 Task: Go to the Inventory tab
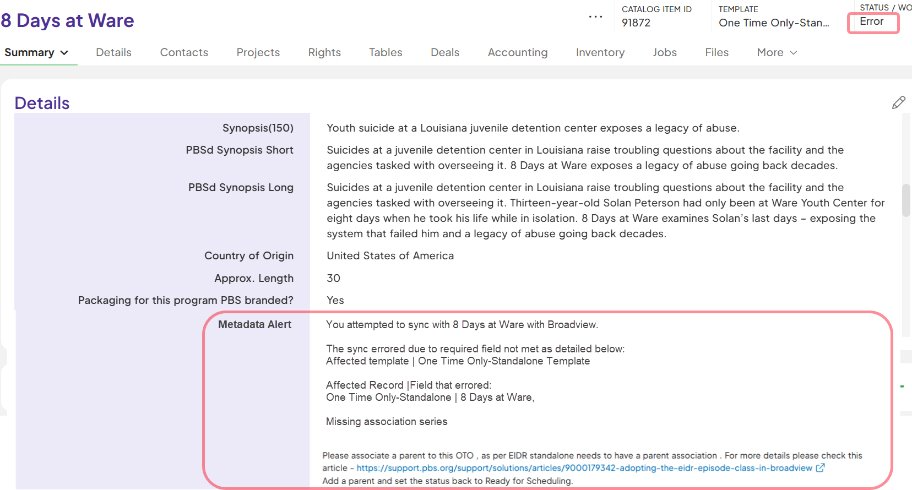pos(600,52)
